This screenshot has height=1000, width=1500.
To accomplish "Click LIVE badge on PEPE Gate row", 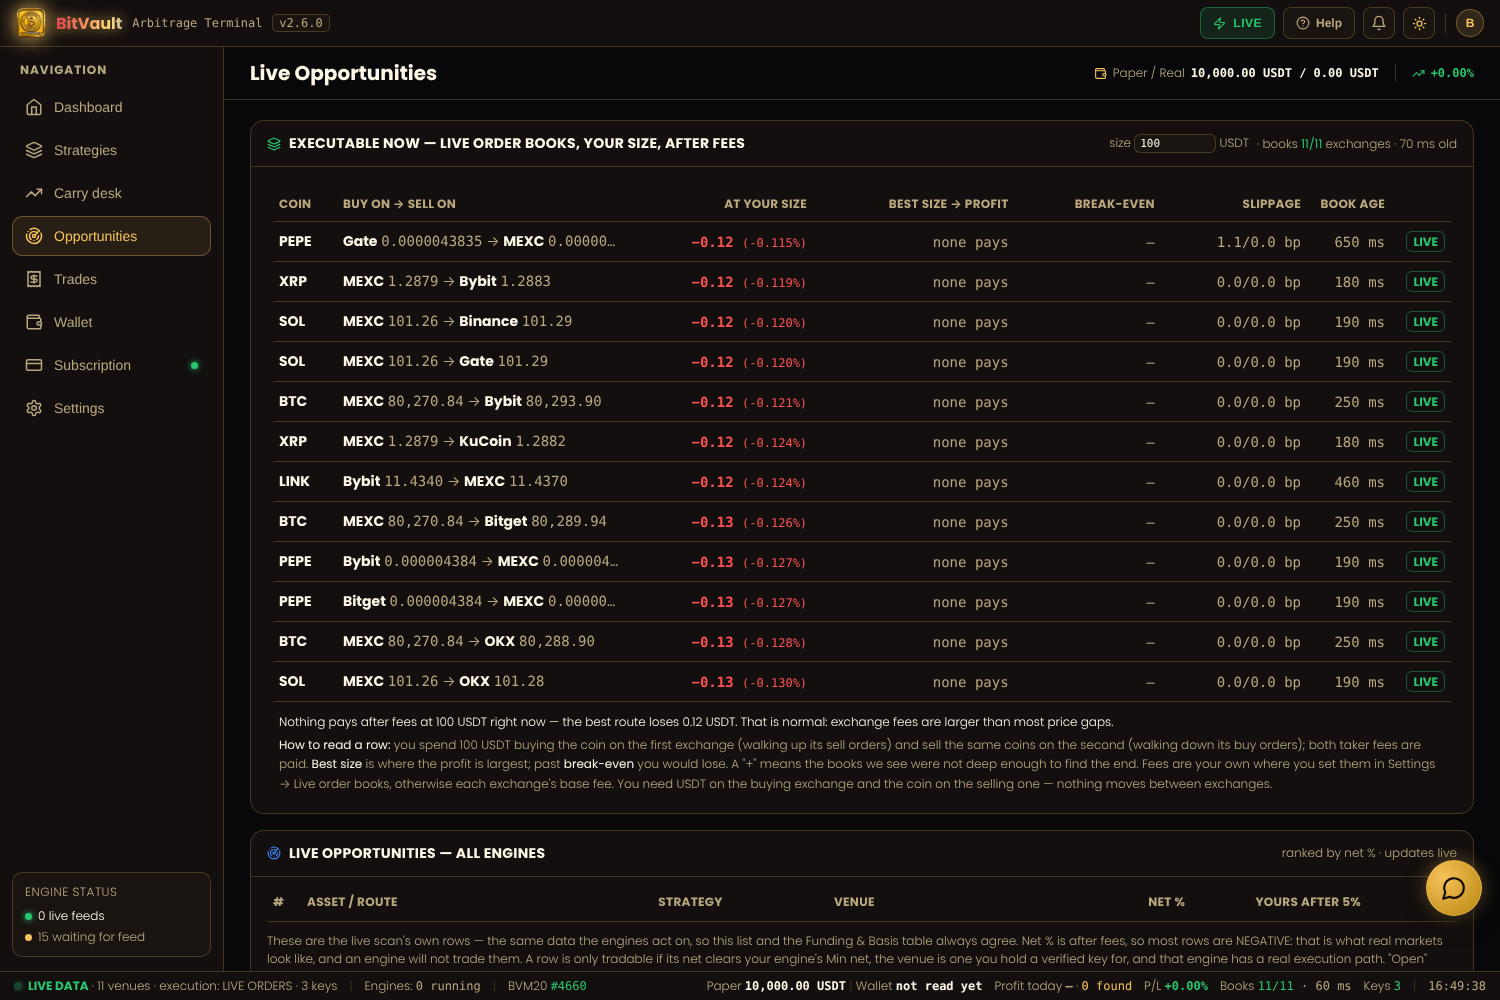I will click(1426, 242).
